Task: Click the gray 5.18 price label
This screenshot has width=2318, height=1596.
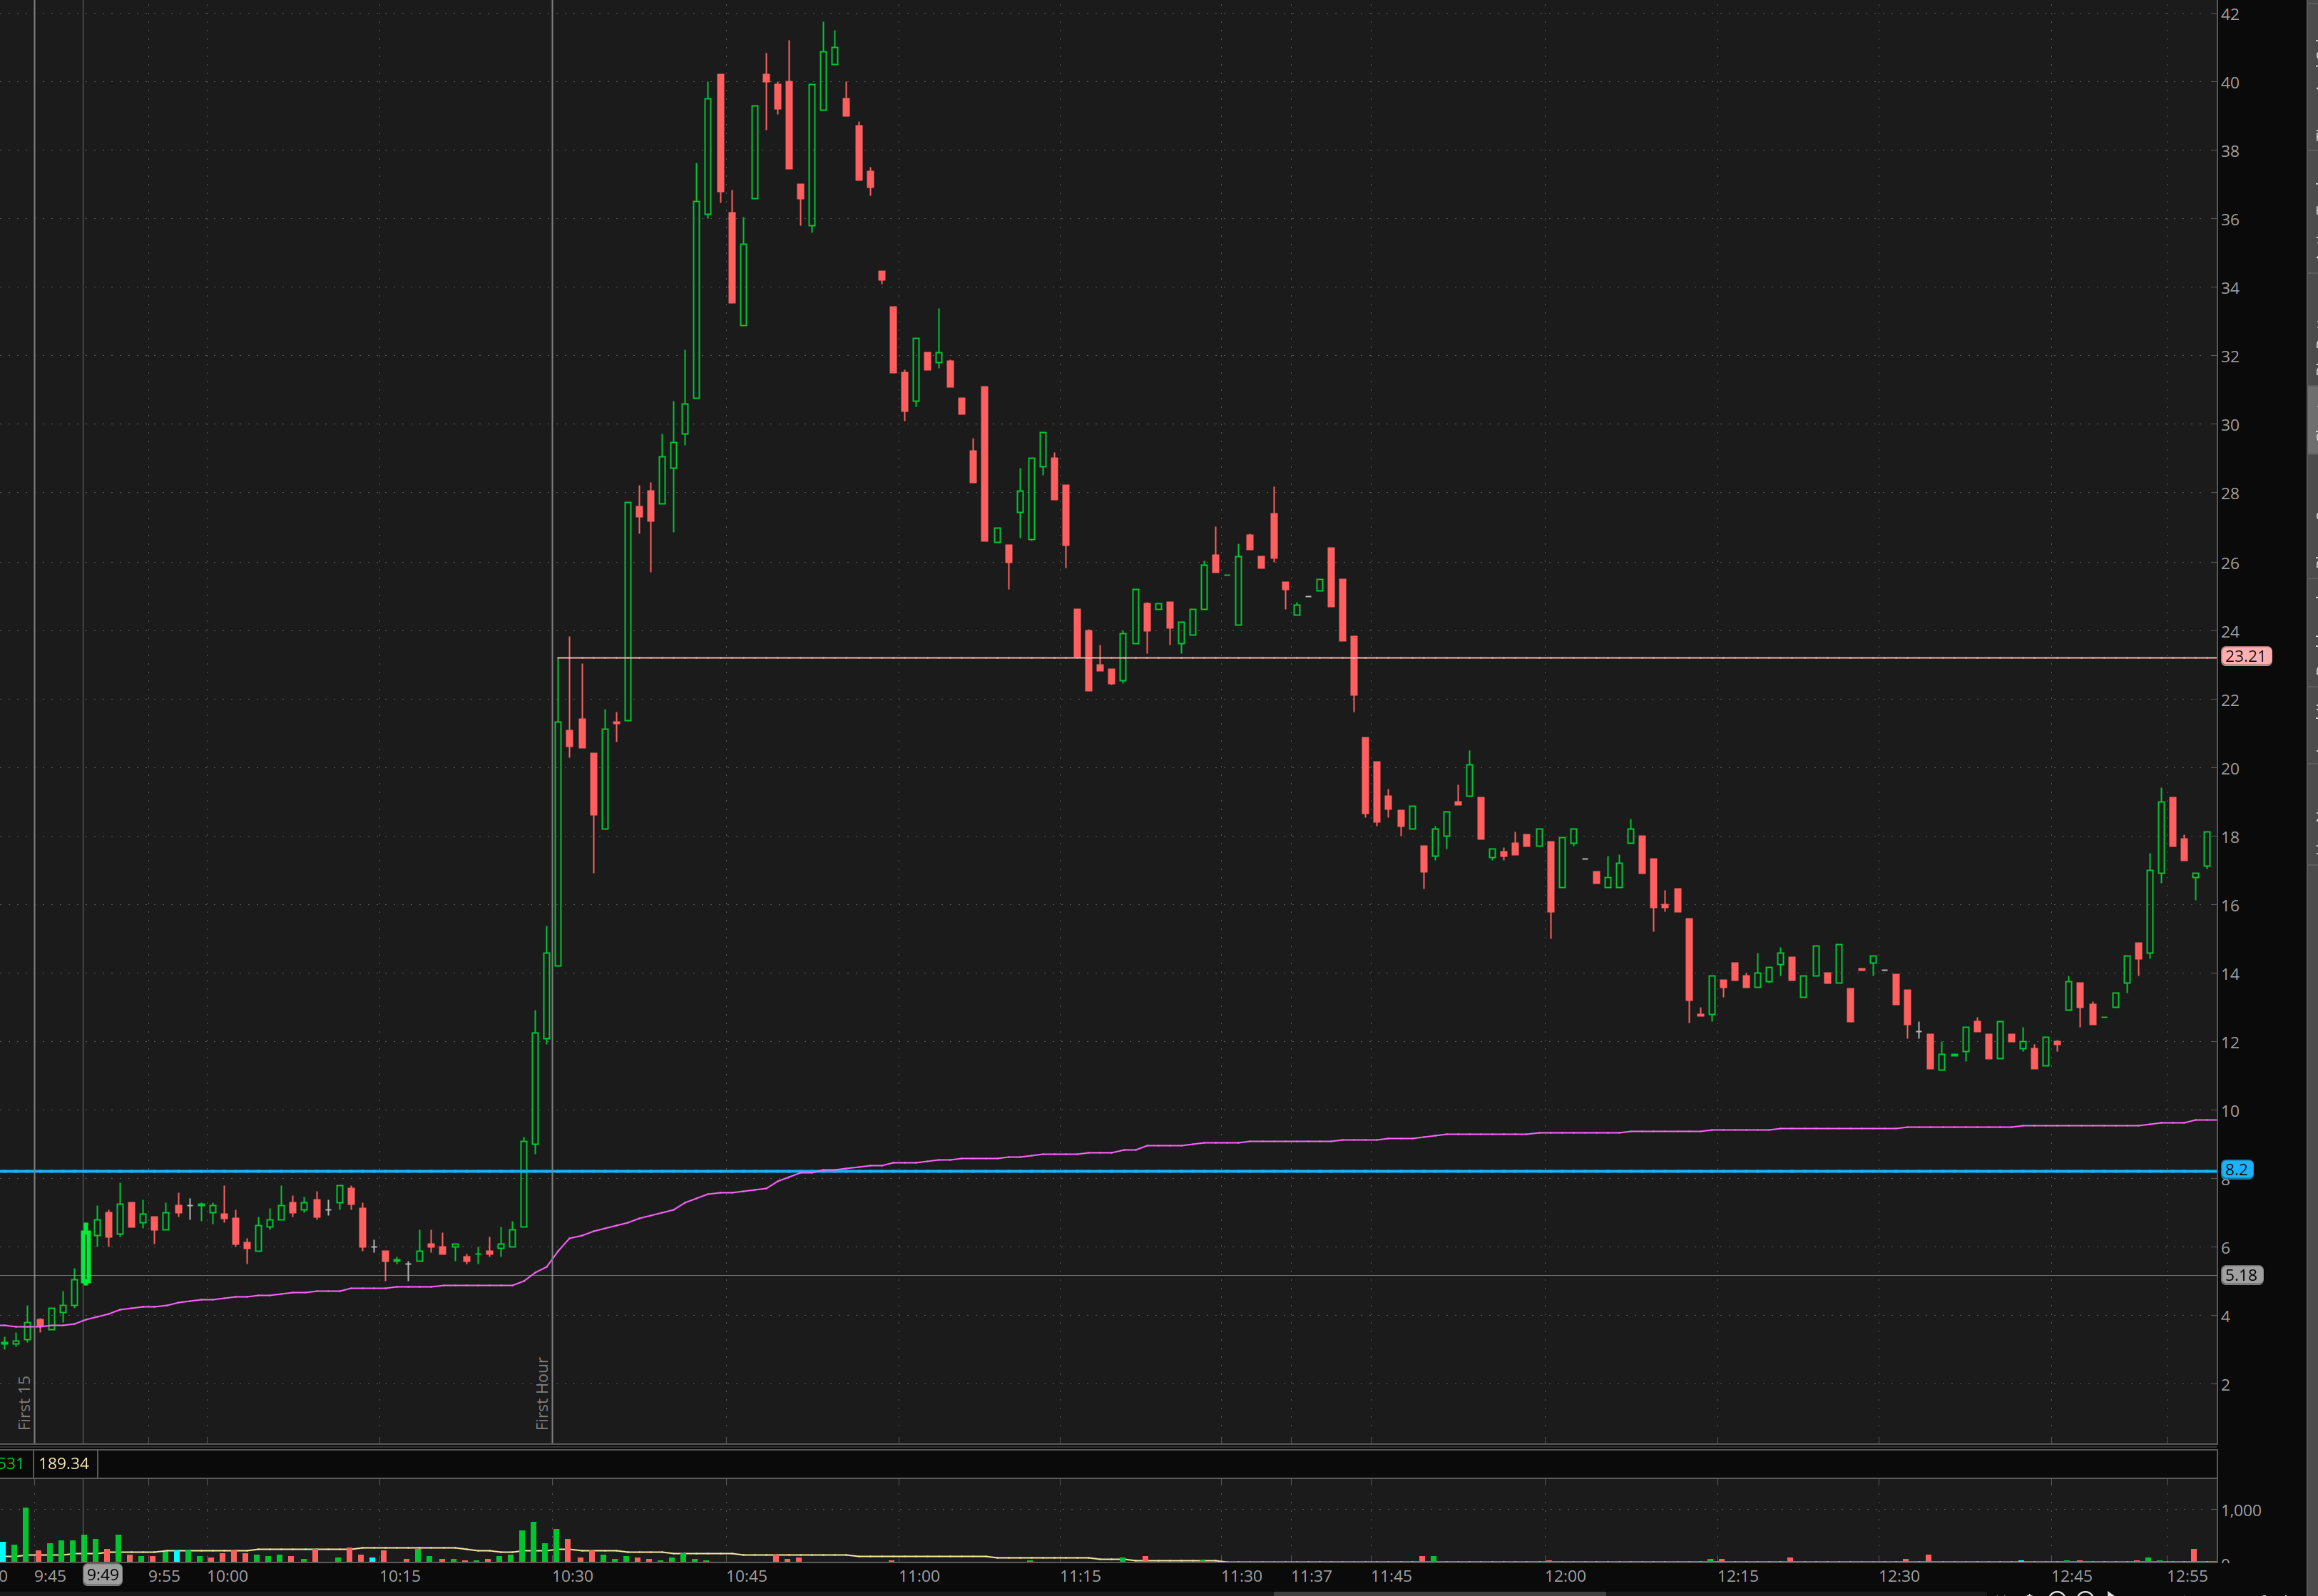Action: click(x=2240, y=1275)
